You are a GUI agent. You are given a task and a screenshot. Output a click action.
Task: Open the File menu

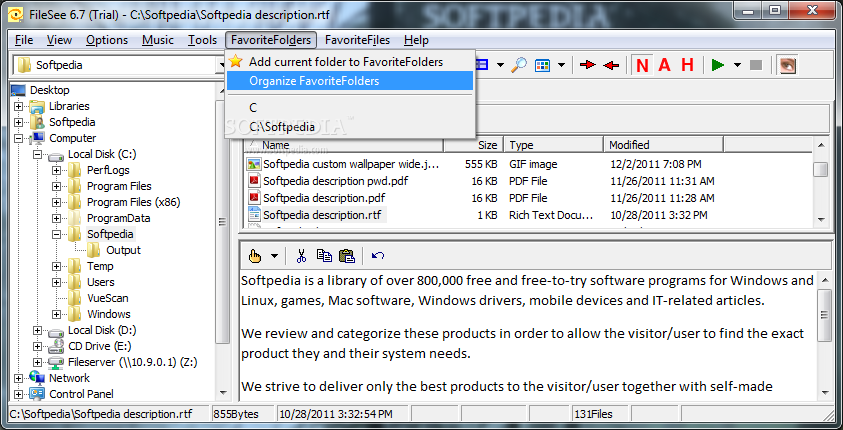point(24,40)
